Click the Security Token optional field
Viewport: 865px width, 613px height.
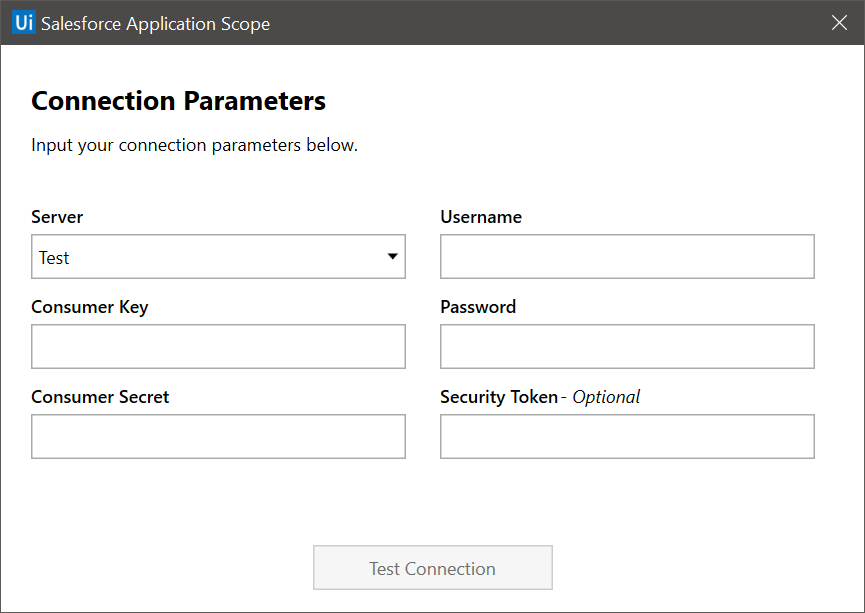pyautogui.click(x=627, y=436)
